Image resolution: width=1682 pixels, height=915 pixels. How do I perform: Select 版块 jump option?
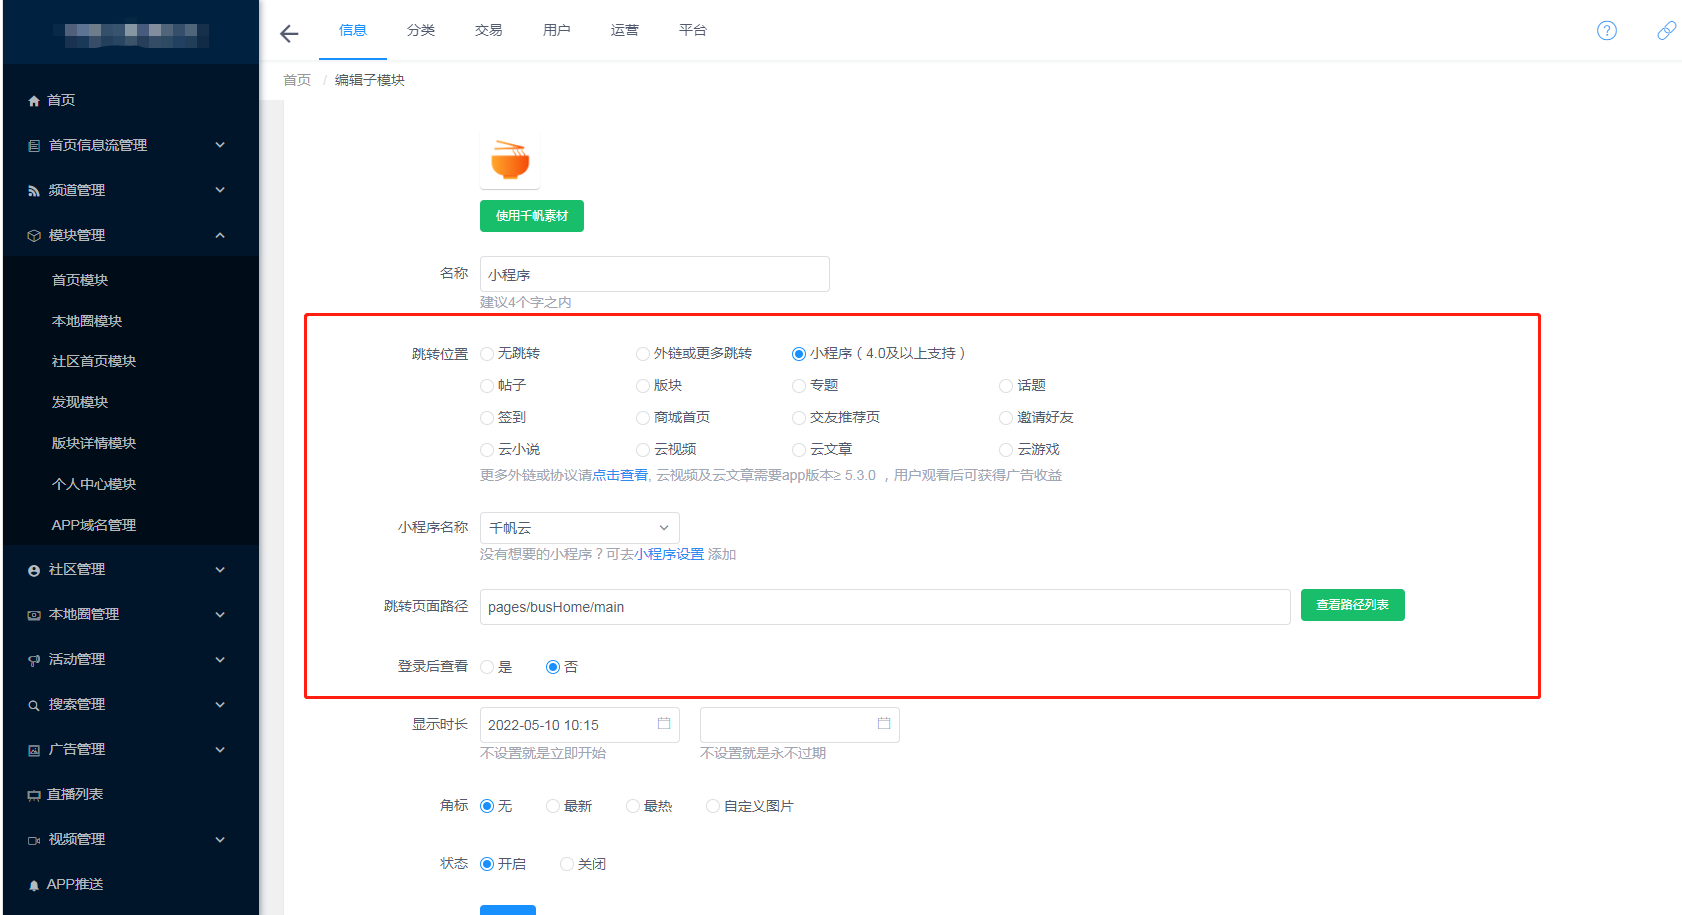click(643, 386)
